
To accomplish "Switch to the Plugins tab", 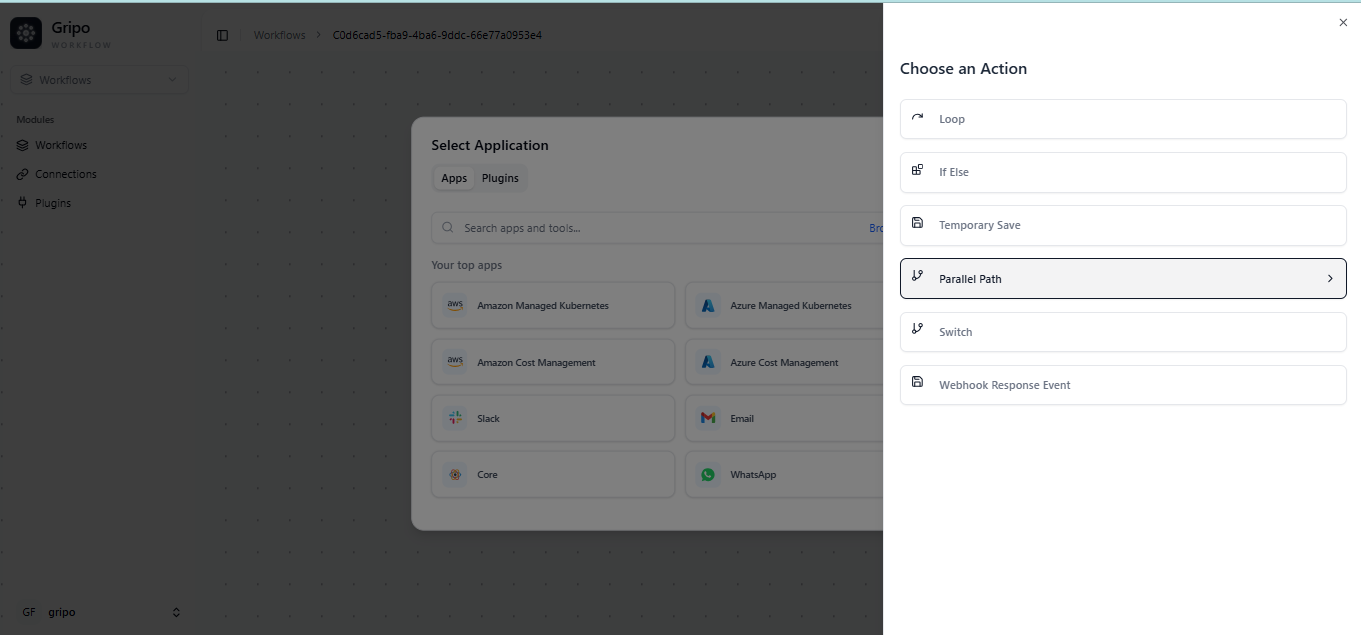I will pos(500,178).
